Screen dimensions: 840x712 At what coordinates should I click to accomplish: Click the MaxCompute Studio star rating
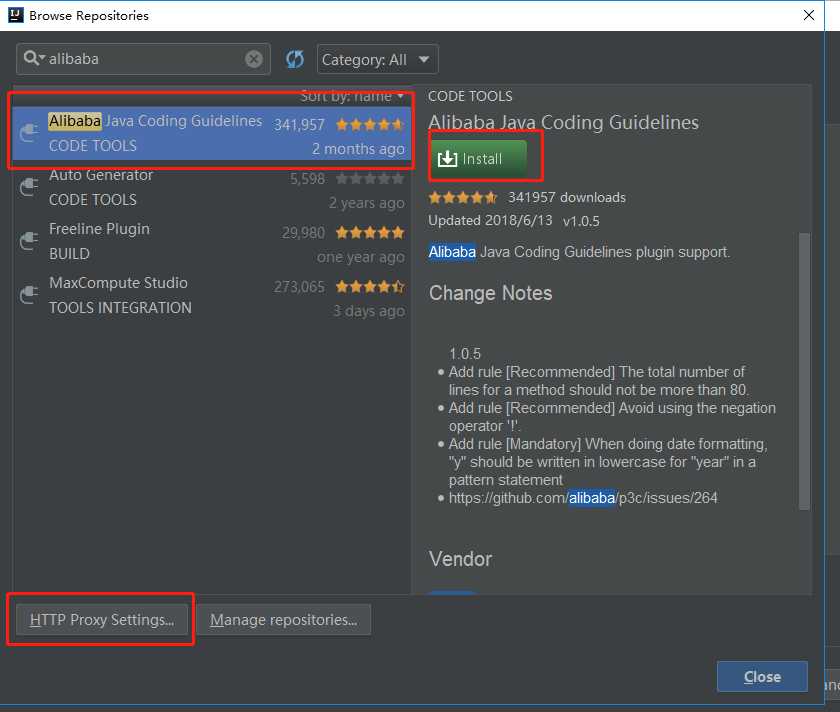tap(370, 287)
